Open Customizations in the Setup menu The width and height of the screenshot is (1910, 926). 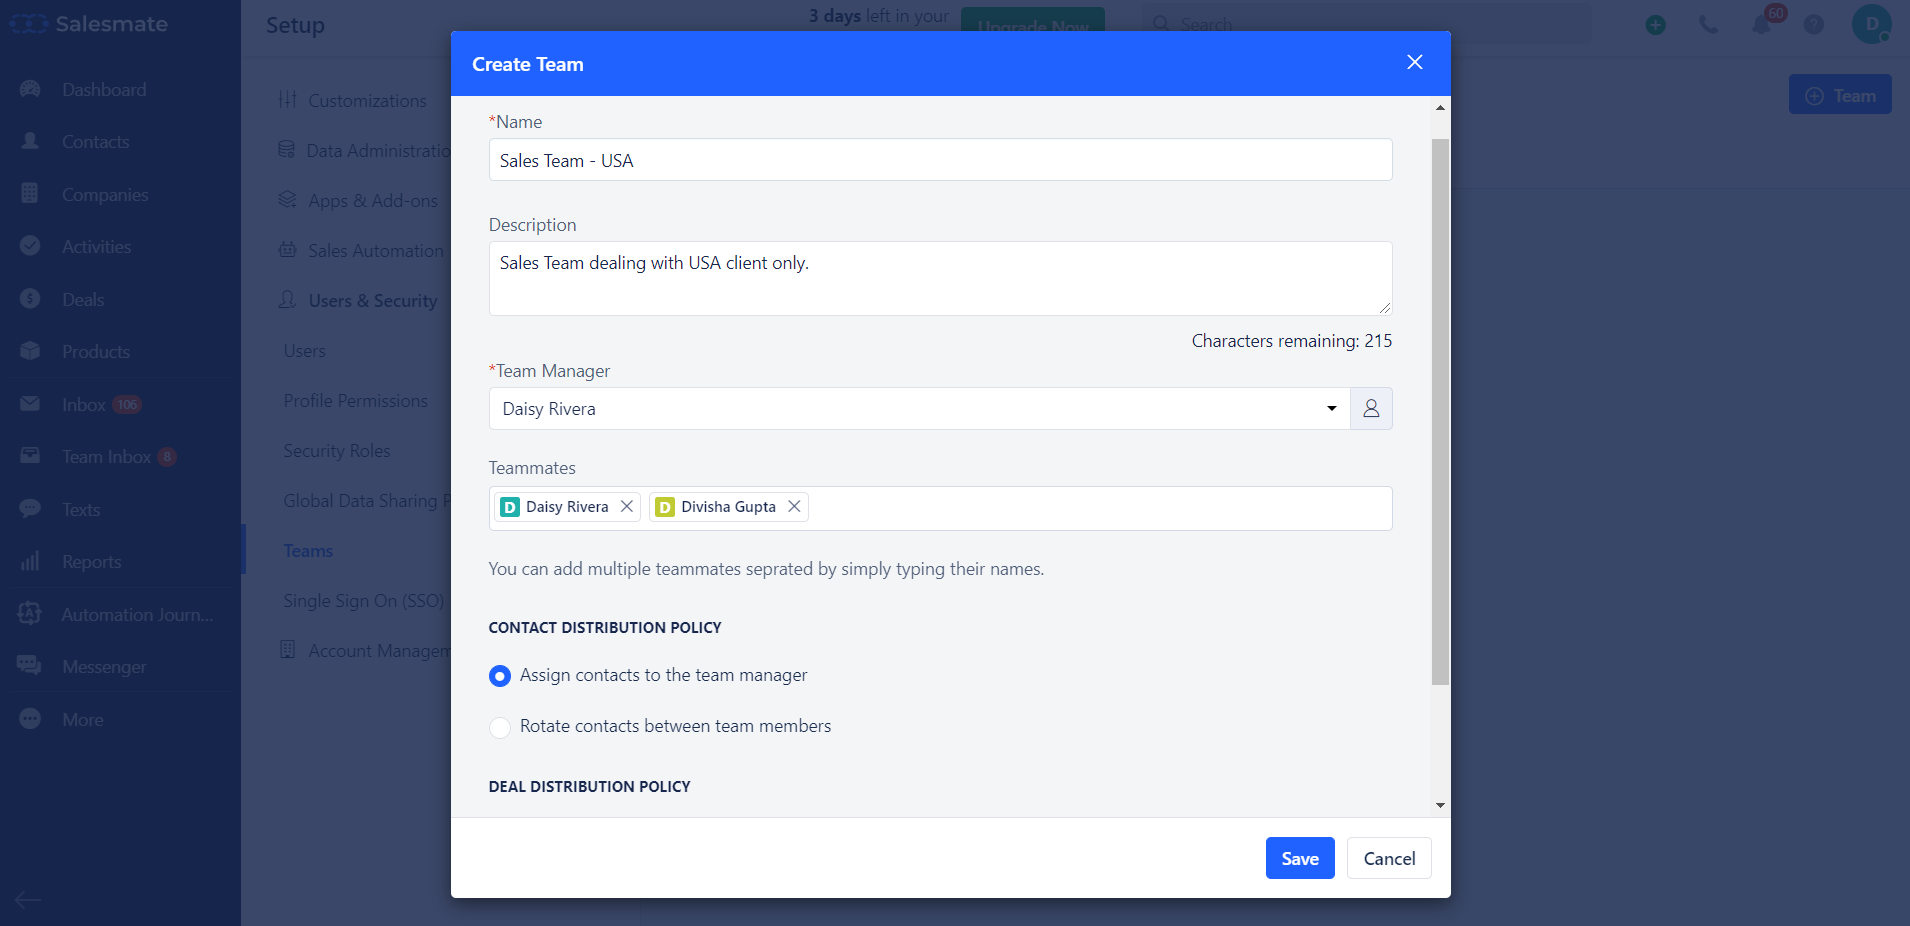coord(367,101)
